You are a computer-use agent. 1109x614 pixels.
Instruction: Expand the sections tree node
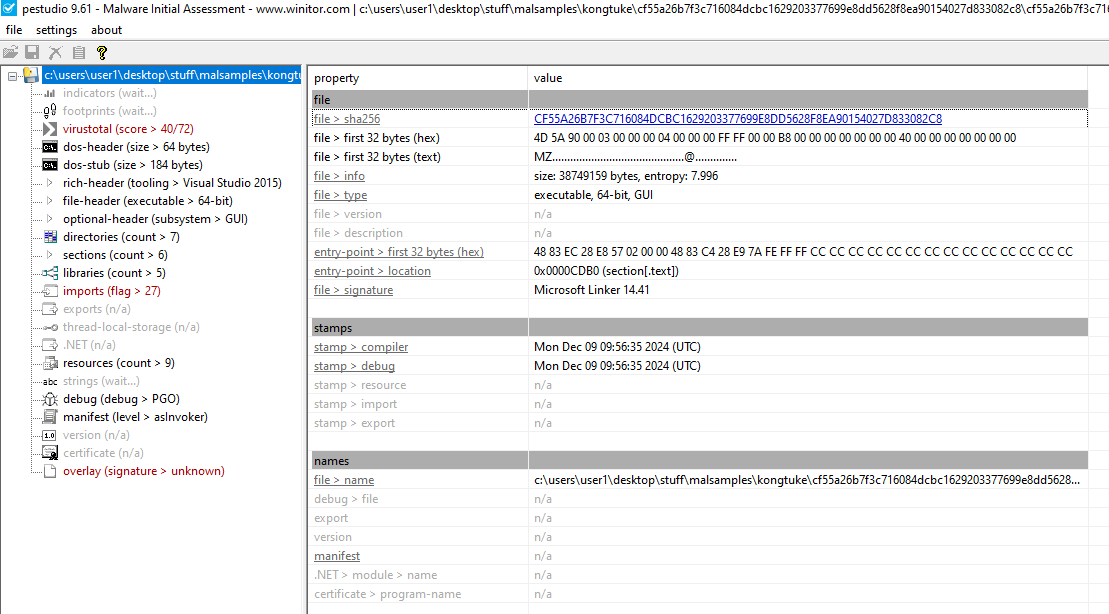(x=50, y=255)
